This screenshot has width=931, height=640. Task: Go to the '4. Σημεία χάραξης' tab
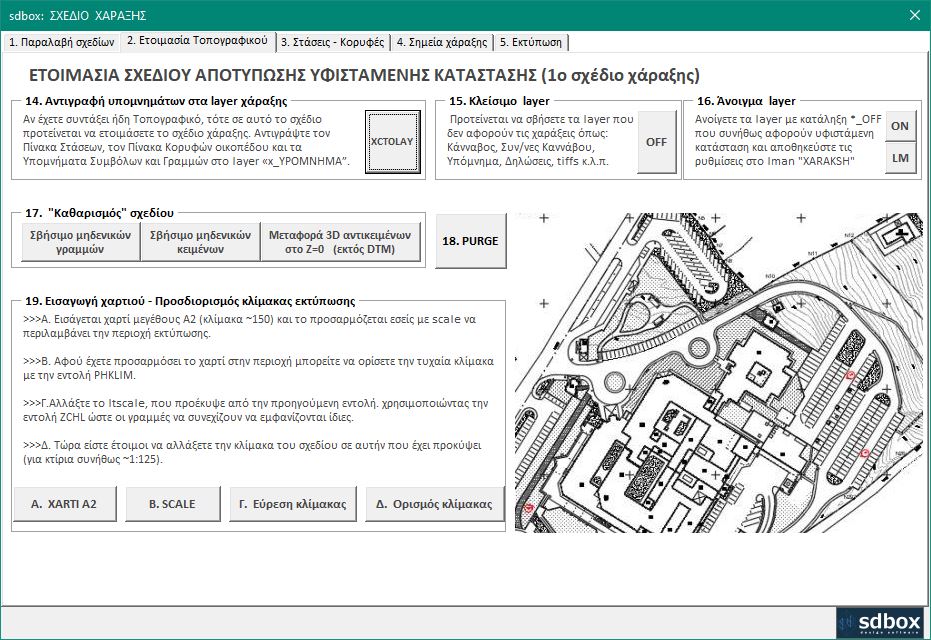coord(441,42)
